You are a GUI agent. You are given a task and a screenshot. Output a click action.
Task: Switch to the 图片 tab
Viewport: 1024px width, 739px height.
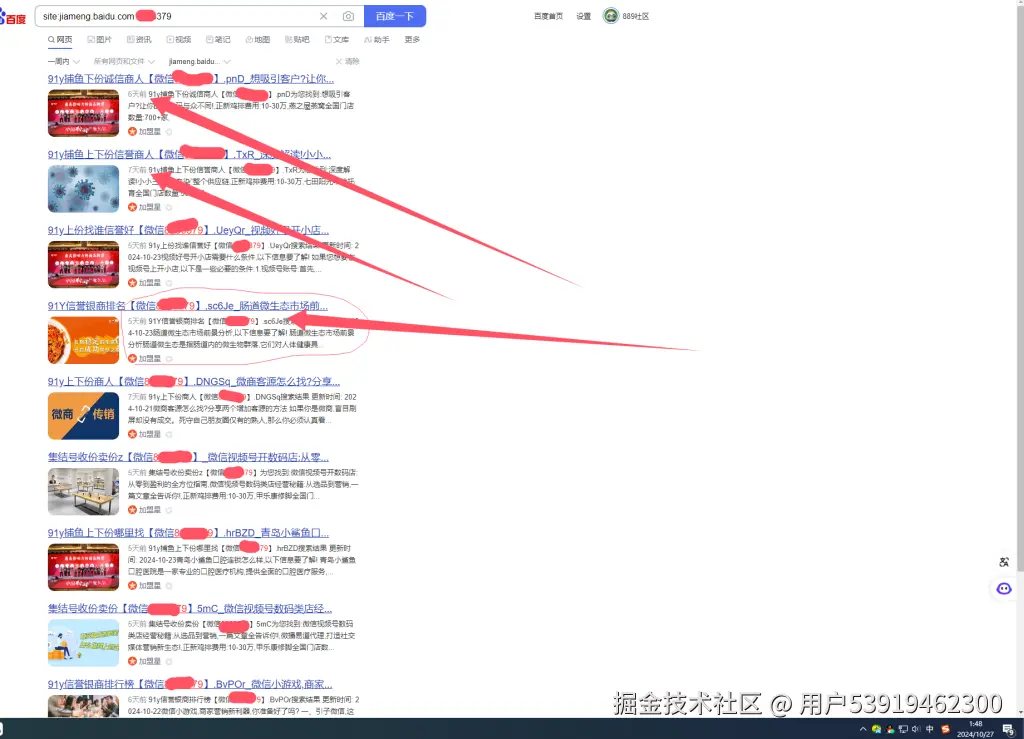(x=99, y=40)
